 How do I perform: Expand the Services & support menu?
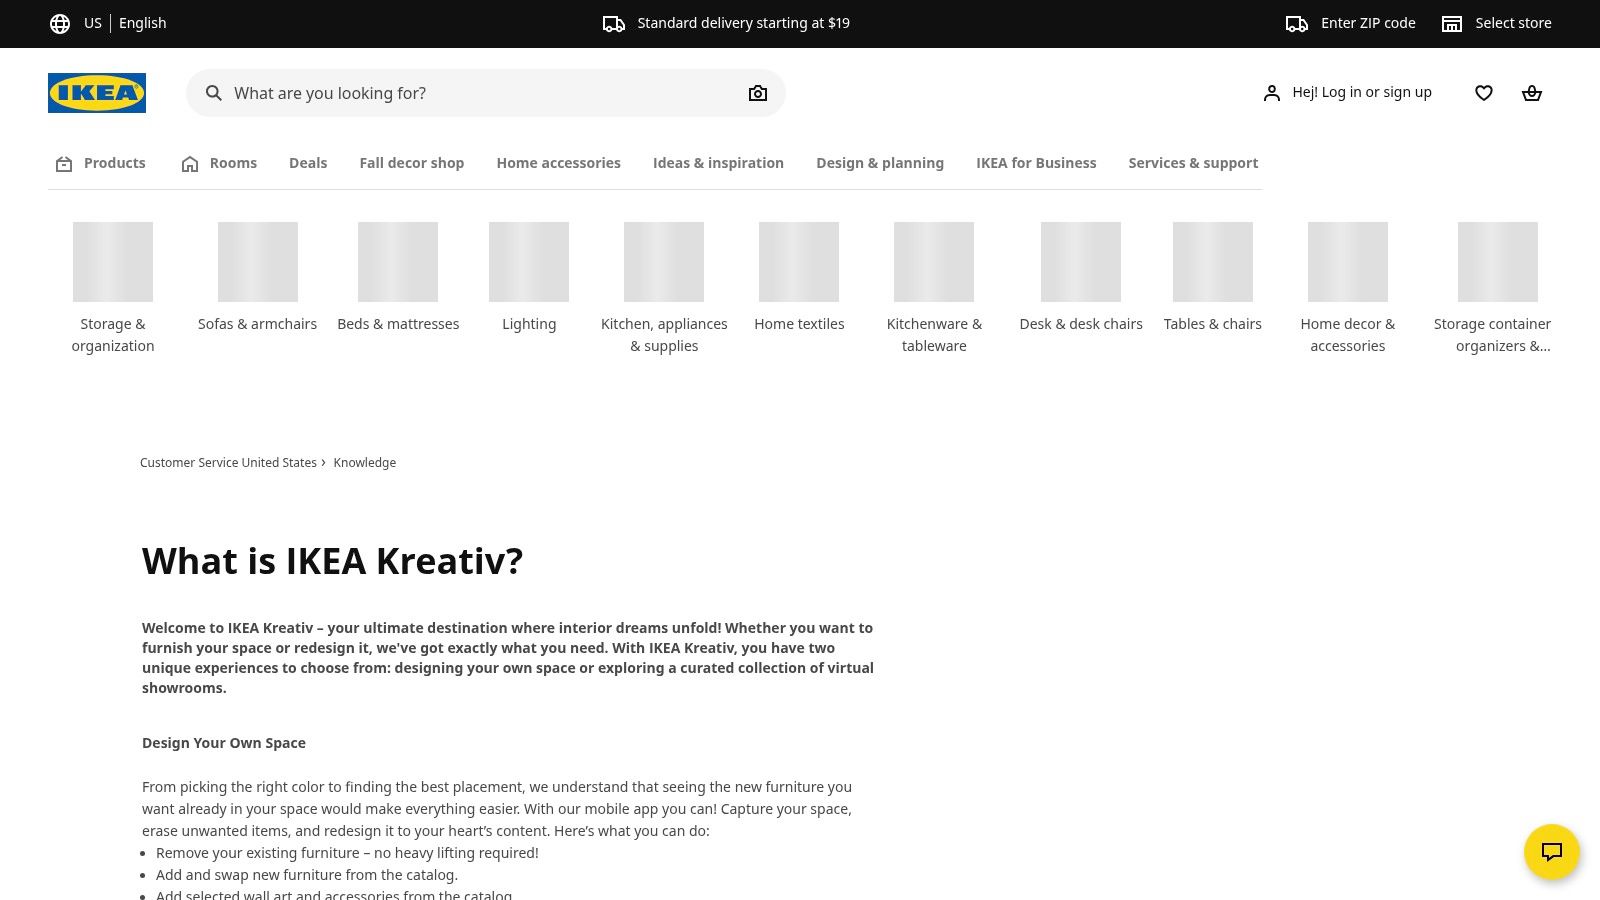(x=1193, y=163)
